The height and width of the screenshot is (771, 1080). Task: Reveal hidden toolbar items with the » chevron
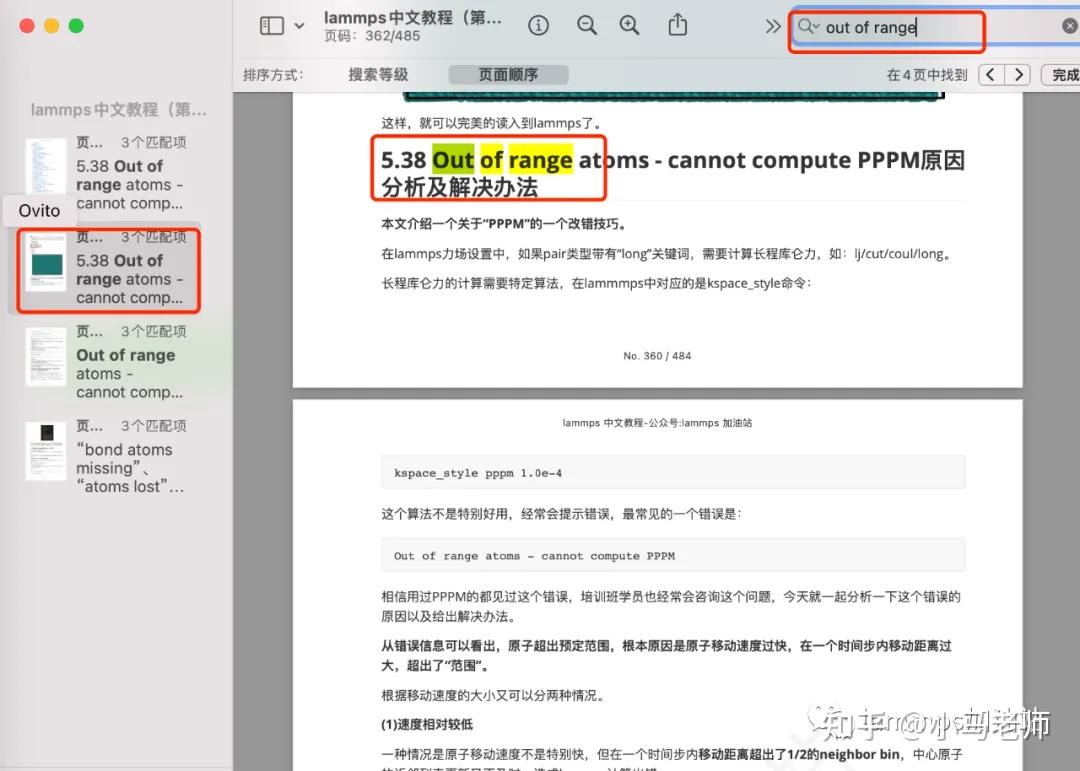(772, 27)
